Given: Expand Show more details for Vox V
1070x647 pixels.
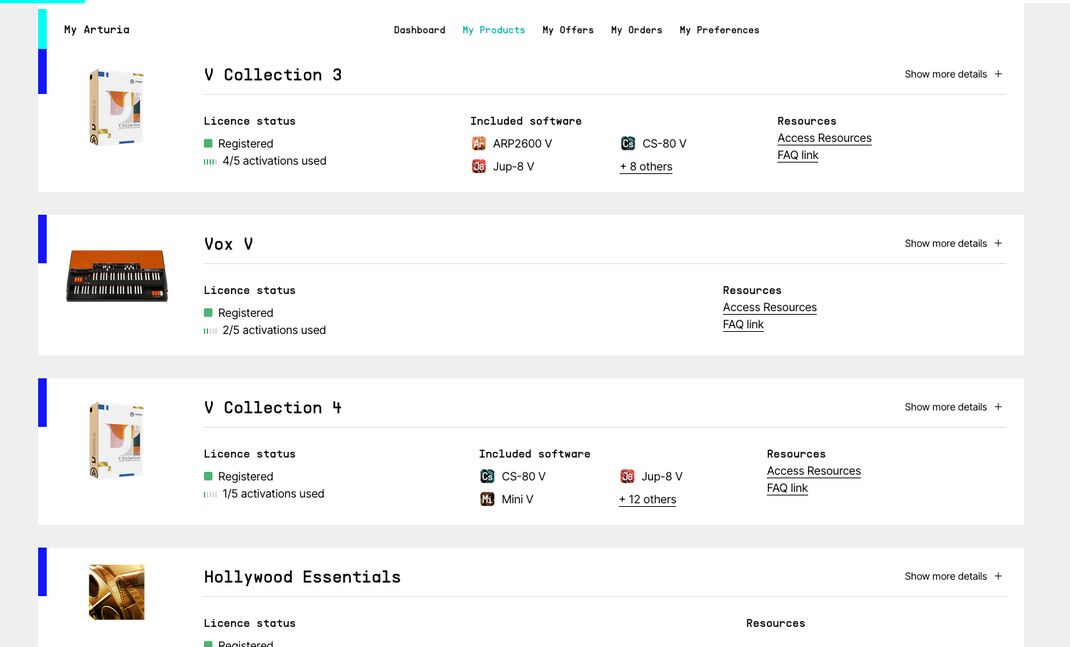Looking at the screenshot, I should point(953,244).
